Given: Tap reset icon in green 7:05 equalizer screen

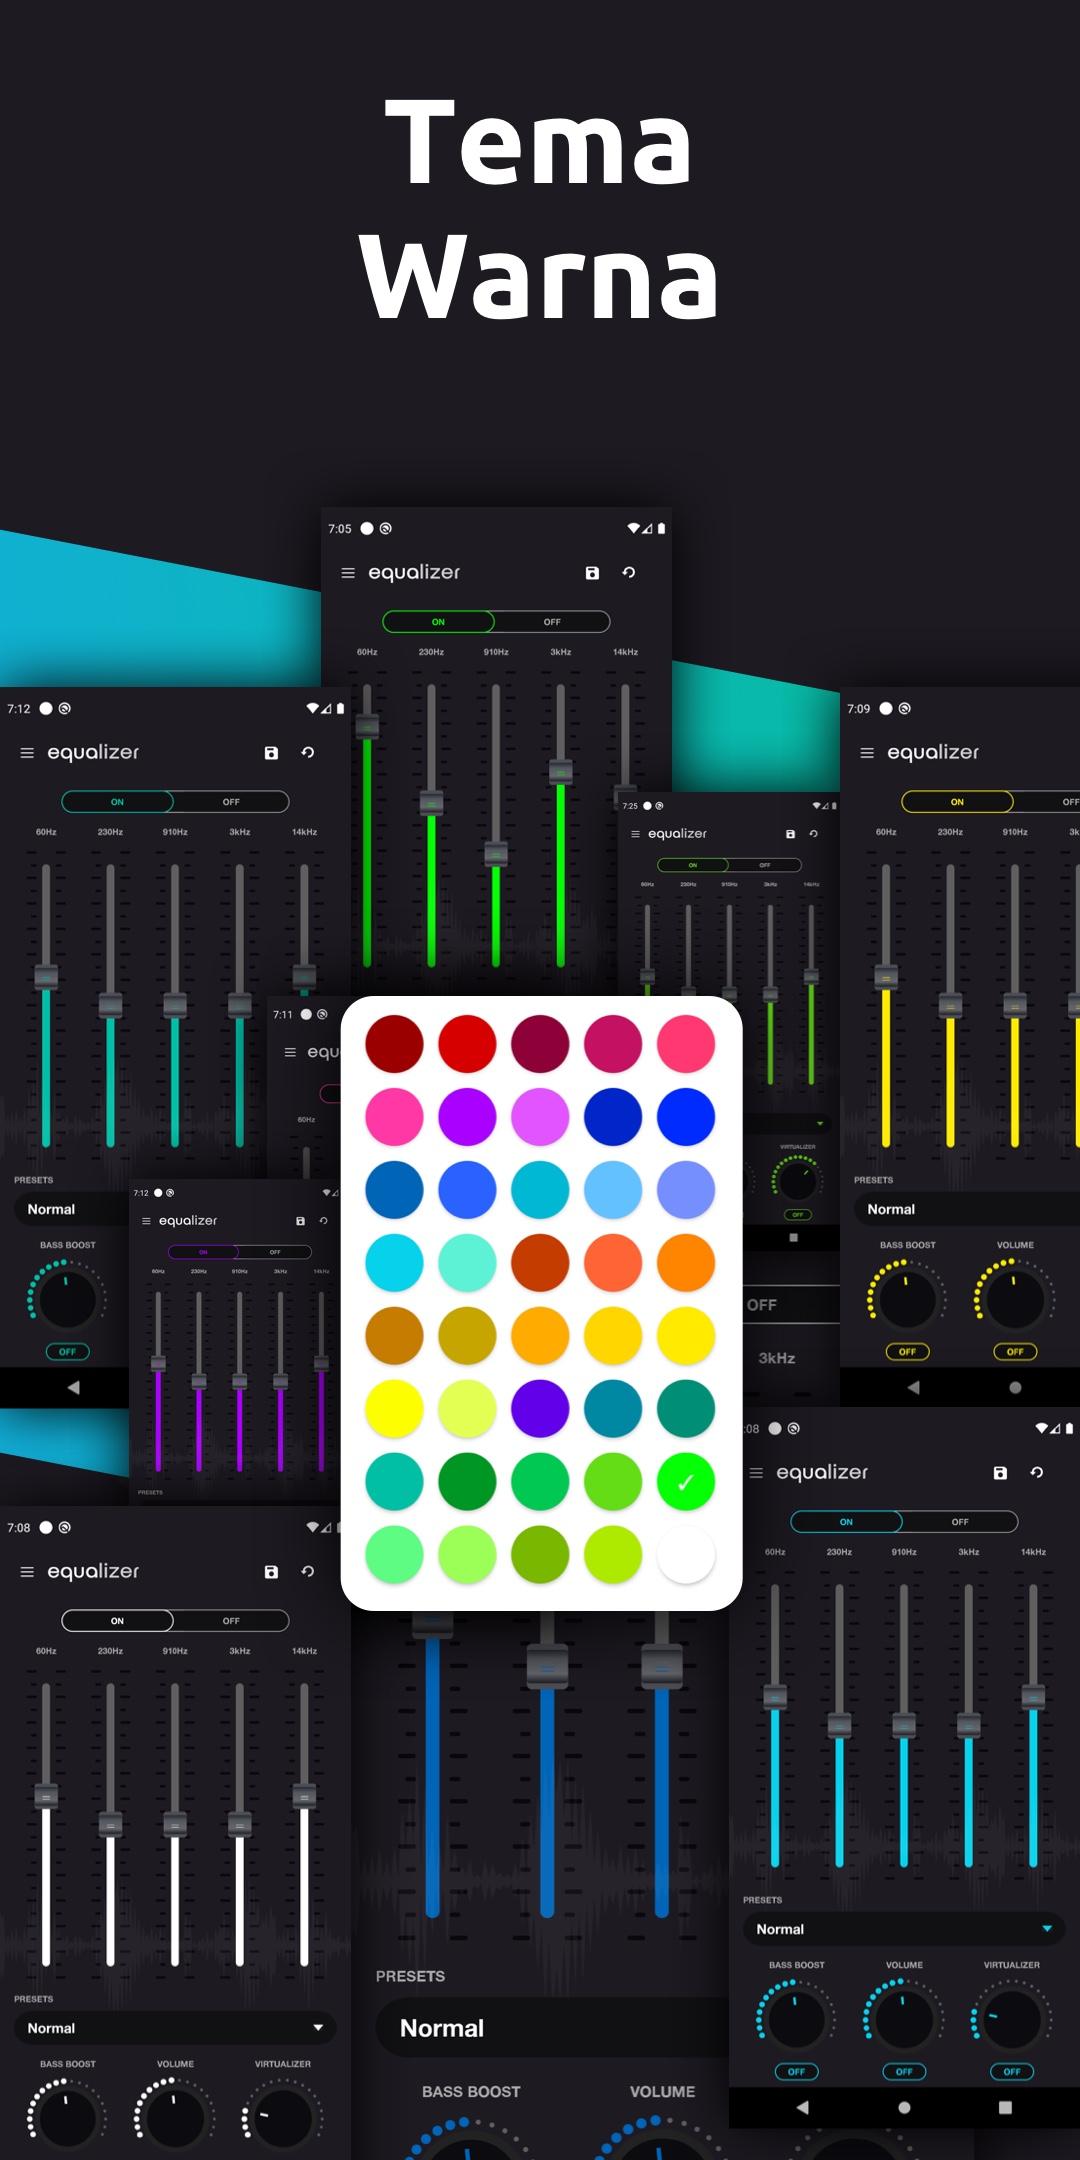Looking at the screenshot, I should [x=629, y=573].
